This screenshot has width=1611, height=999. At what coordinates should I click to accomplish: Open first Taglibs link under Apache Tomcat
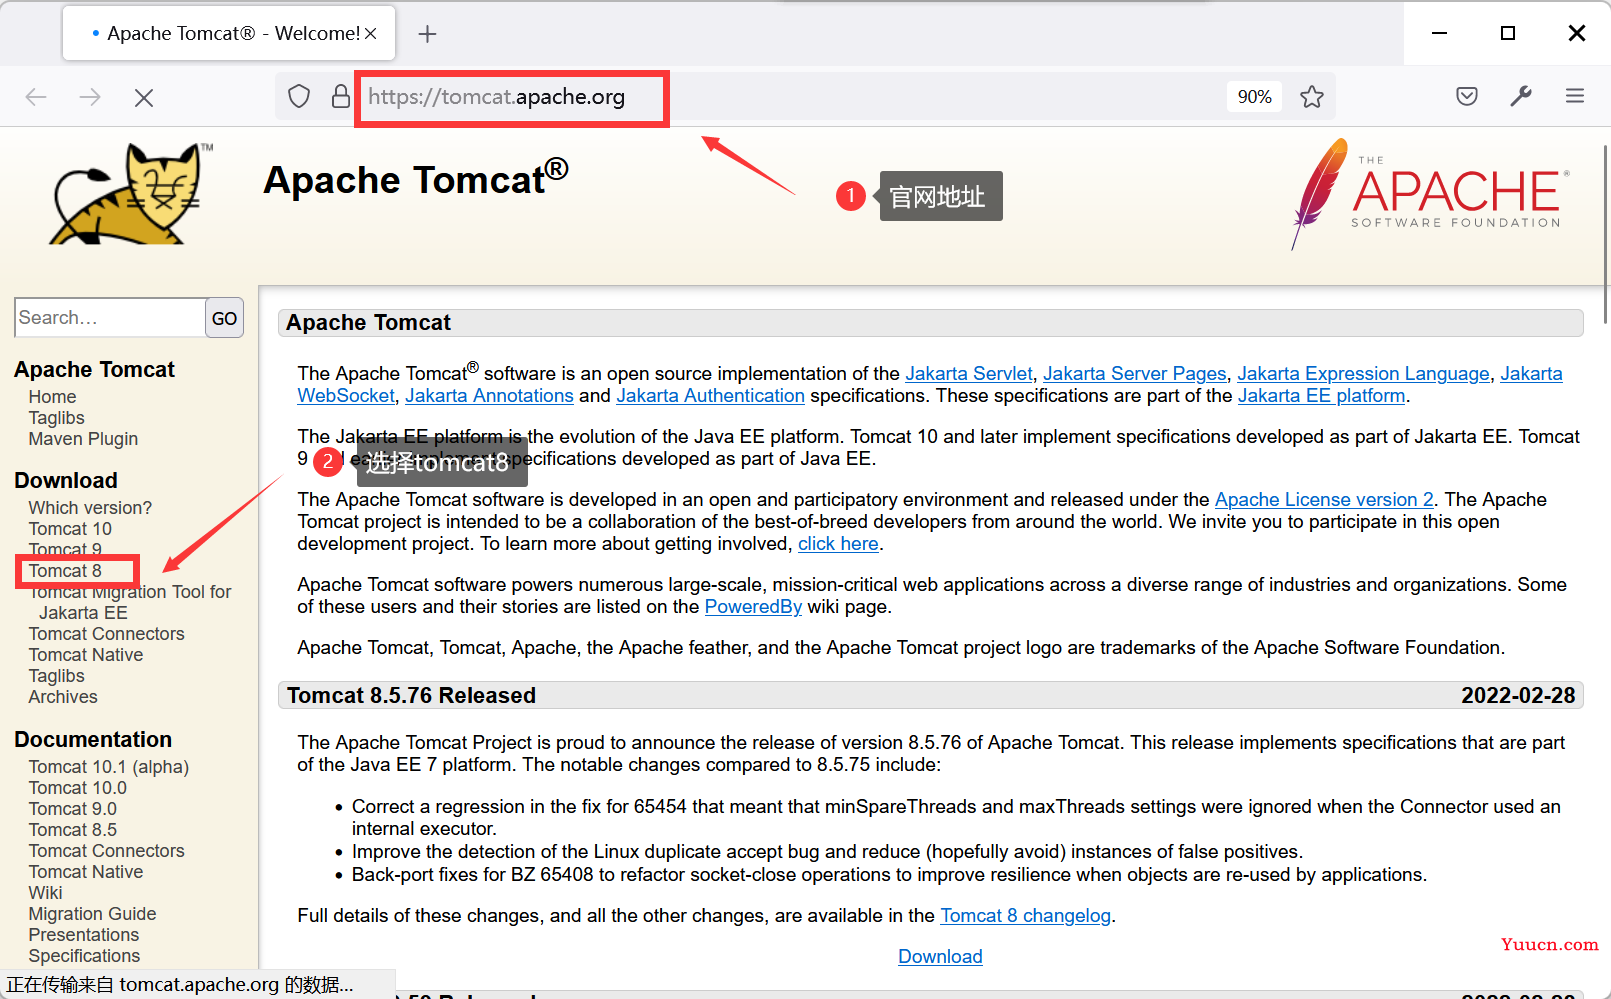tap(56, 418)
